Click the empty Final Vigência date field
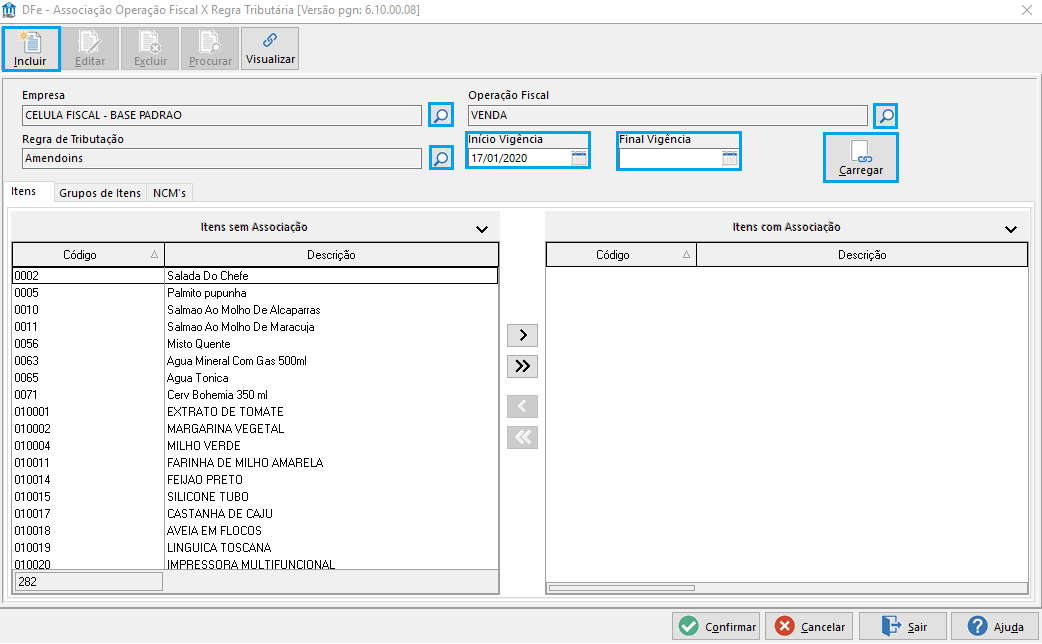 coord(670,158)
